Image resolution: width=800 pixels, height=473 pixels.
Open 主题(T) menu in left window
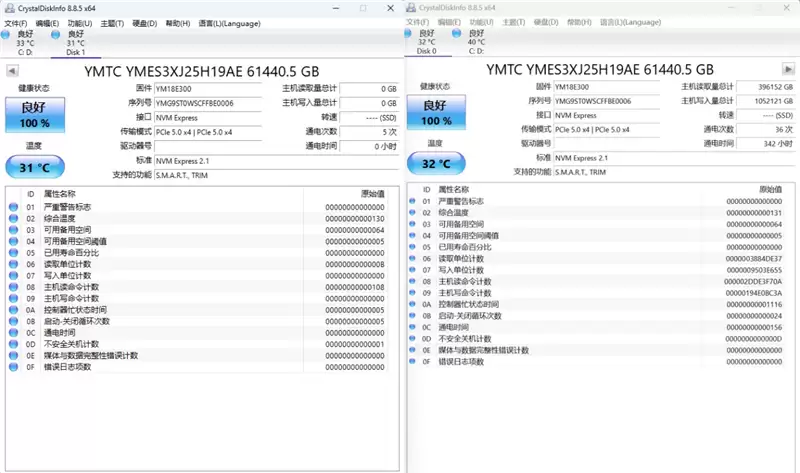click(x=112, y=23)
